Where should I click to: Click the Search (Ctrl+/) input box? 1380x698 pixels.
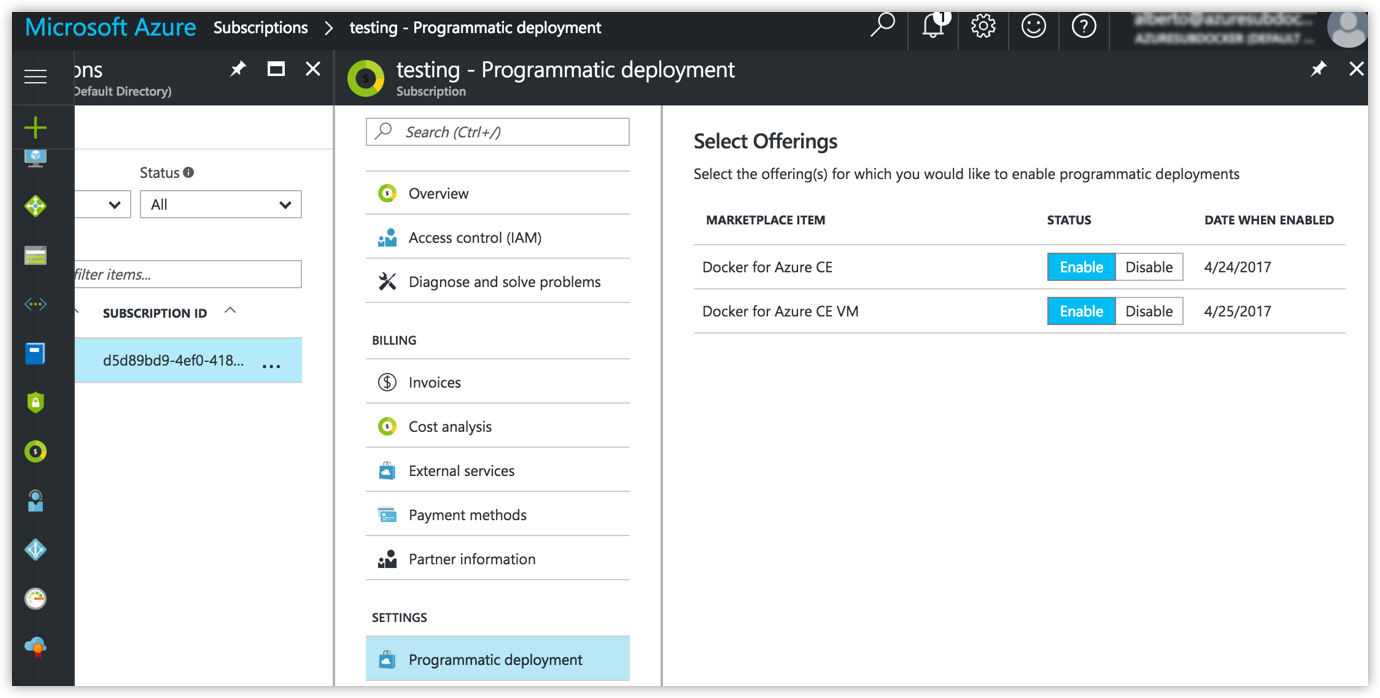point(498,132)
